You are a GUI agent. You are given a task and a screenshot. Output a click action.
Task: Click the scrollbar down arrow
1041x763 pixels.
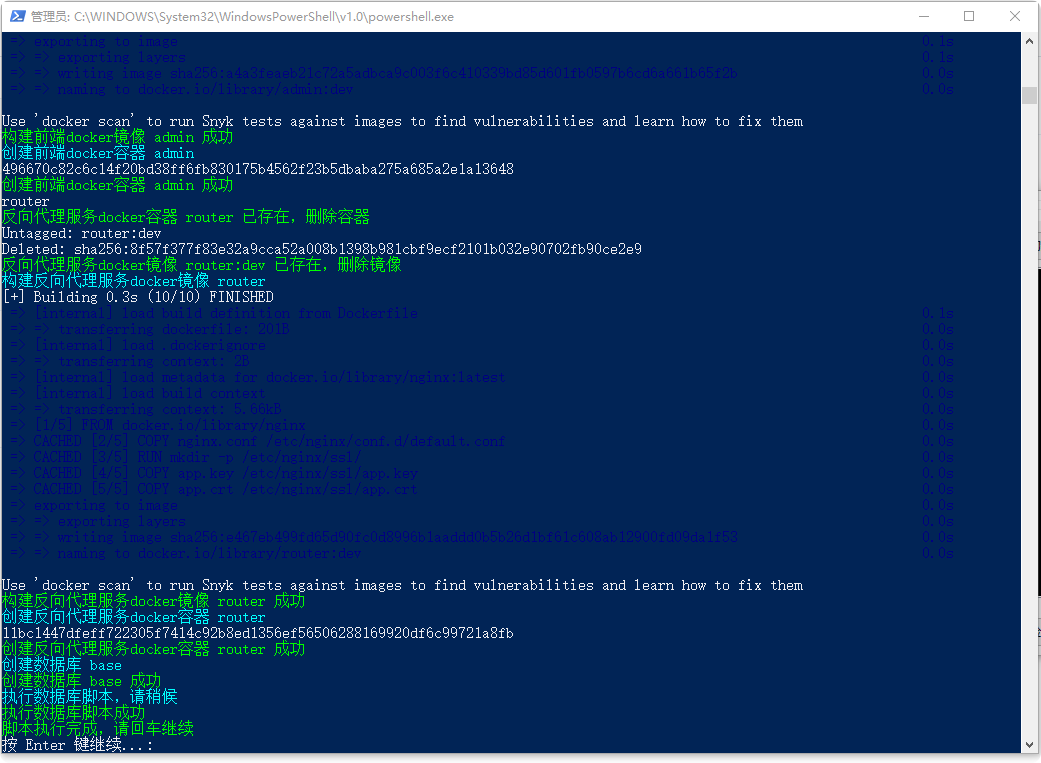tap(1029, 744)
